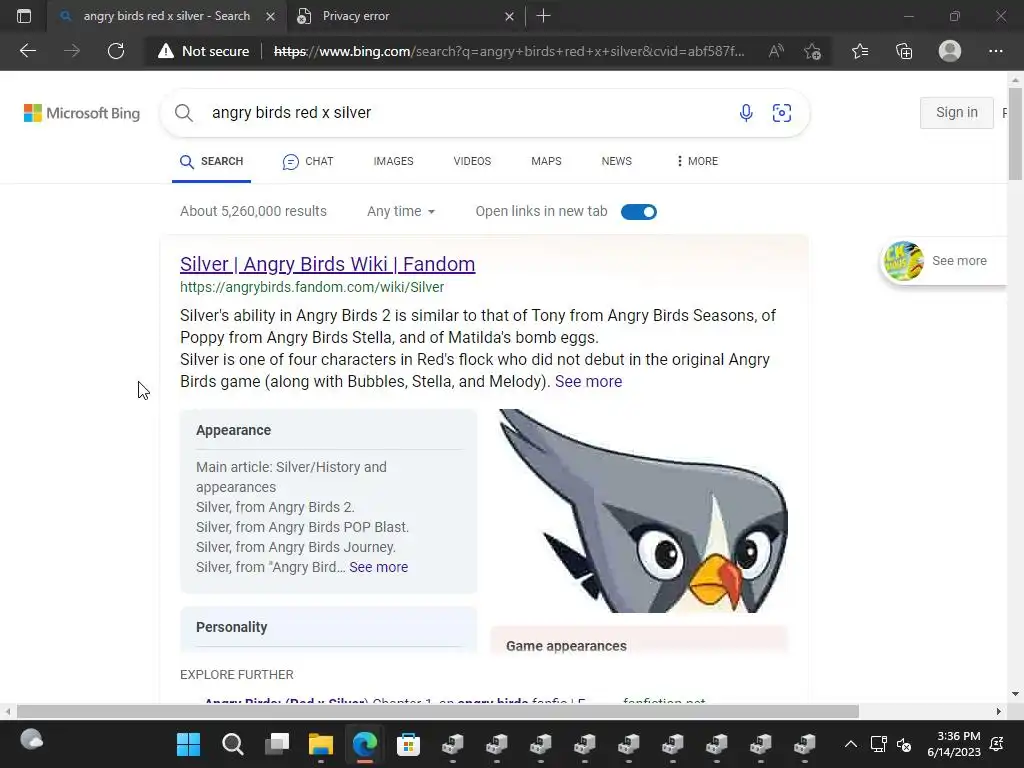Viewport: 1024px width, 768px height.
Task: Click the Personality card heading
Action: 232,627
